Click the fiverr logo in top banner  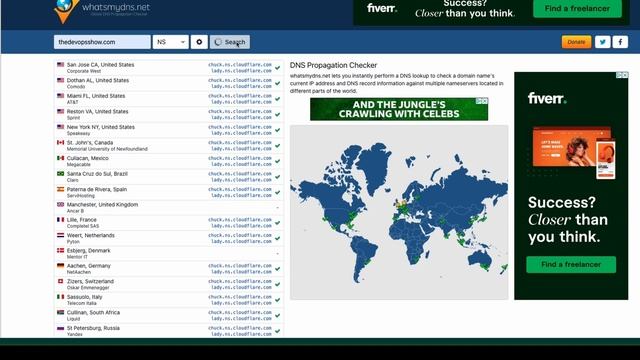point(382,8)
